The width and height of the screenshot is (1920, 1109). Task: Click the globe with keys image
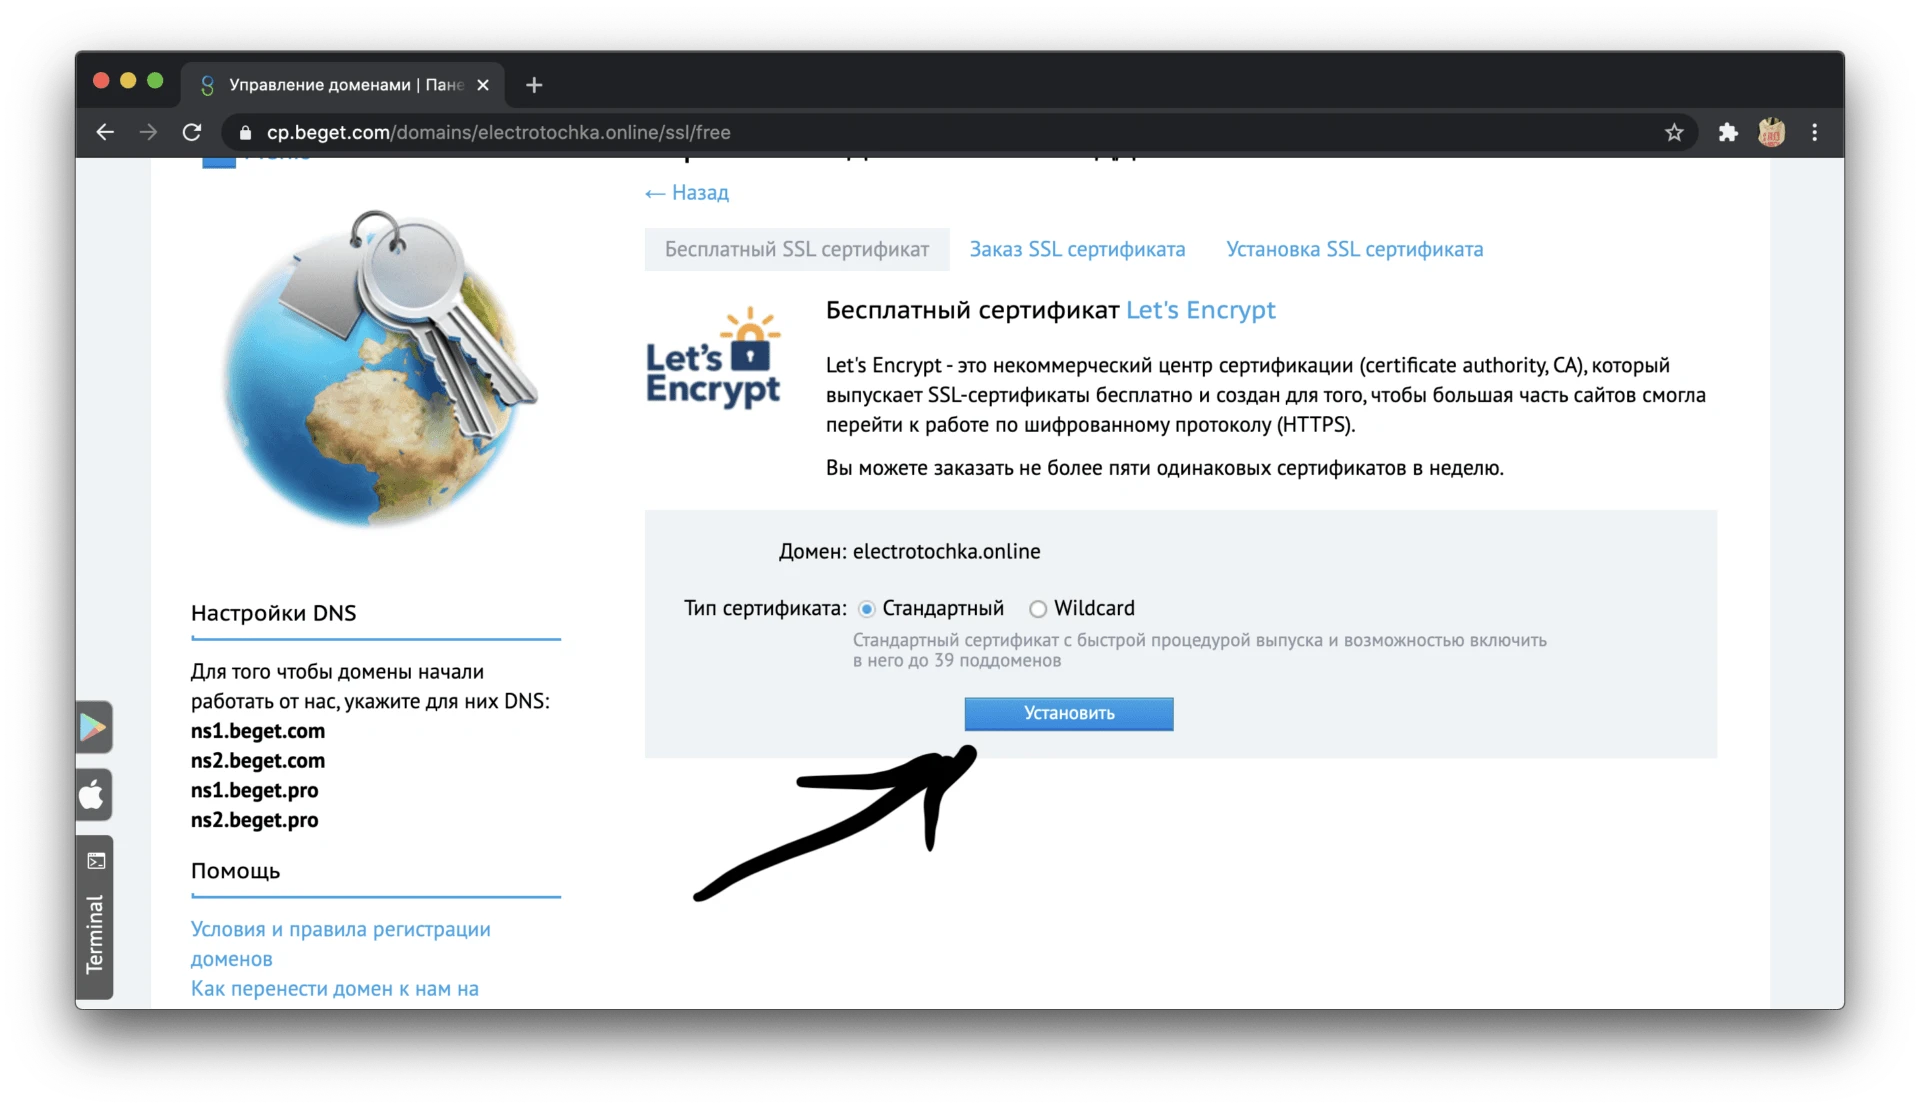coord(379,368)
